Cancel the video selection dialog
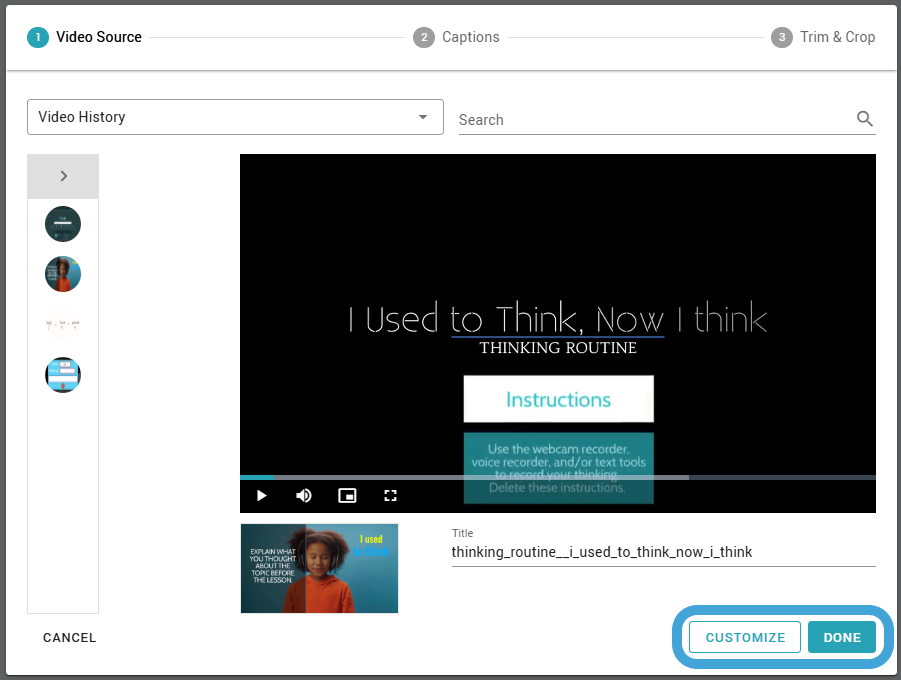Viewport: 901px width, 680px height. [x=70, y=637]
